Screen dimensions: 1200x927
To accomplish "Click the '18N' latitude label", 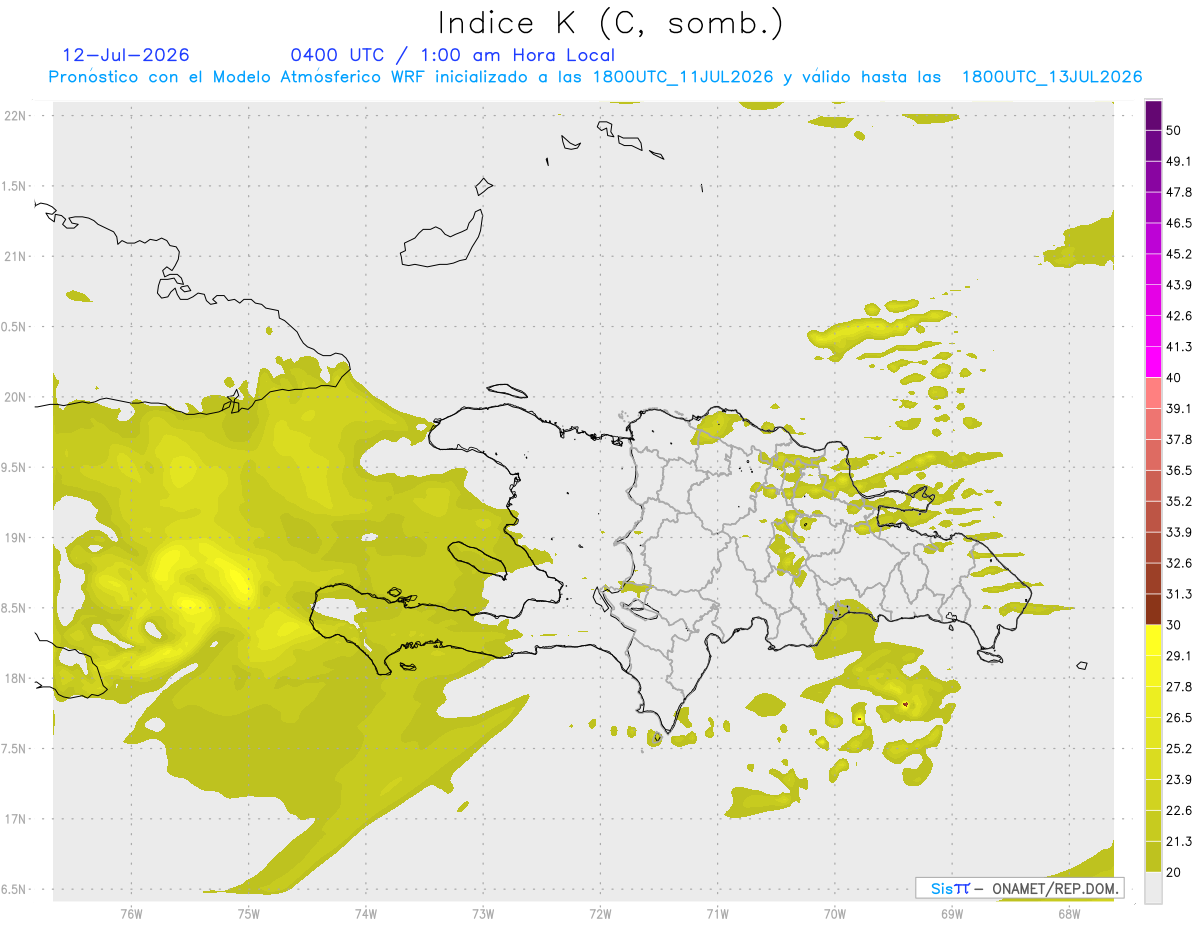I will tap(17, 678).
